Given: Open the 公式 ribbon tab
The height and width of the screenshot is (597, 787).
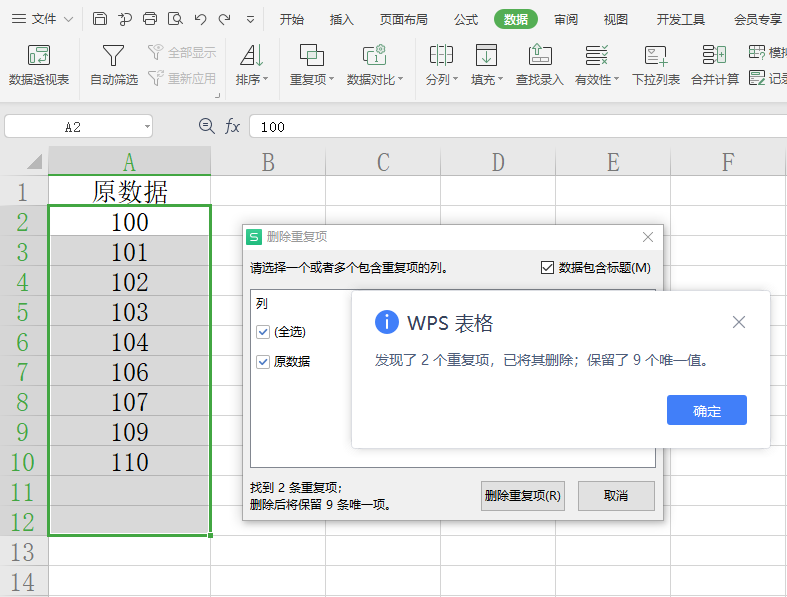Looking at the screenshot, I should tap(466, 19).
